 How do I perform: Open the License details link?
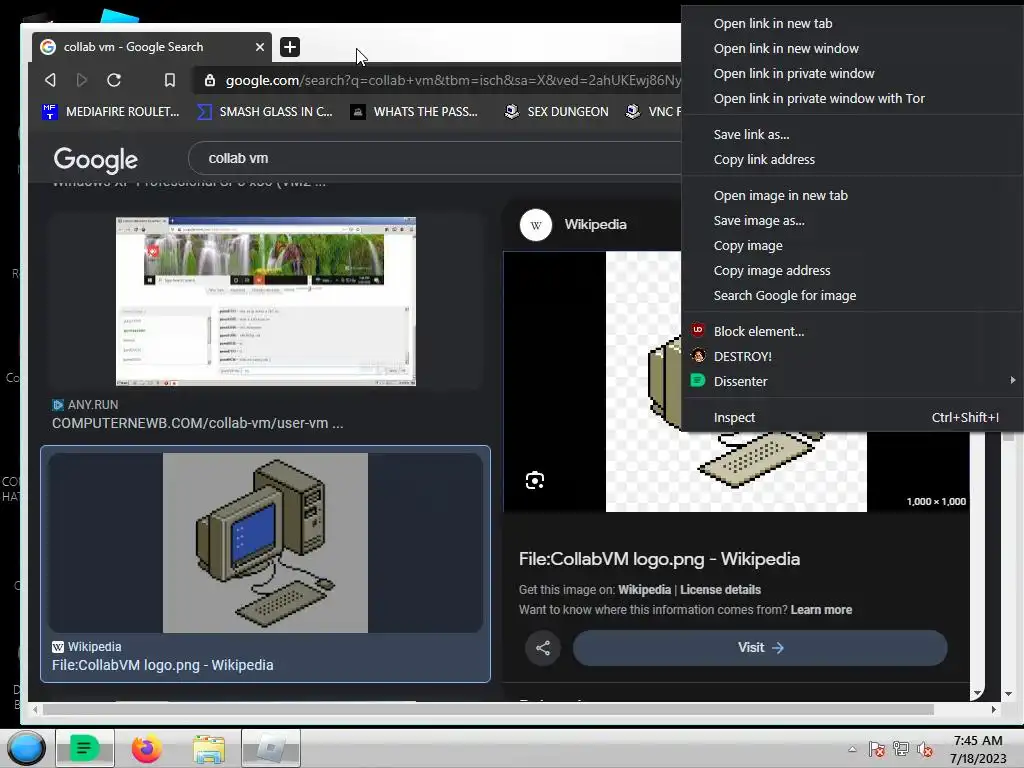(720, 590)
